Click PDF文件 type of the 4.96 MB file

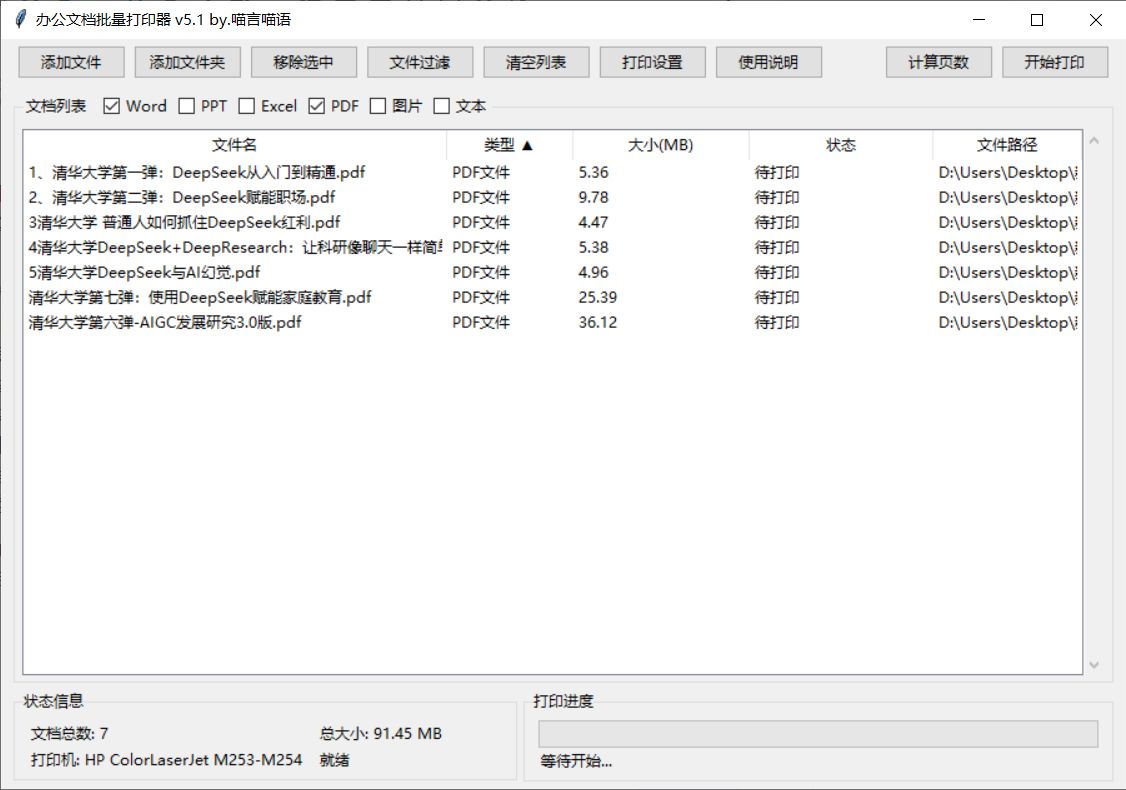click(480, 273)
